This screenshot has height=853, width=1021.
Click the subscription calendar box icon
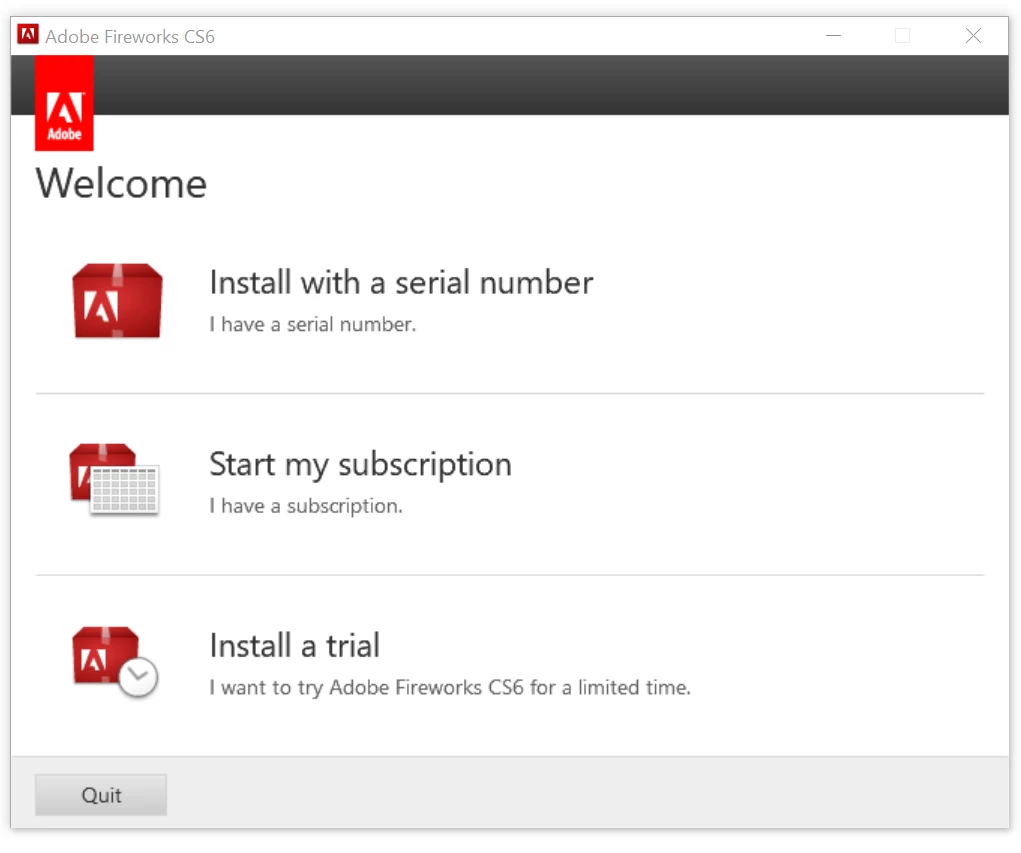tap(115, 480)
